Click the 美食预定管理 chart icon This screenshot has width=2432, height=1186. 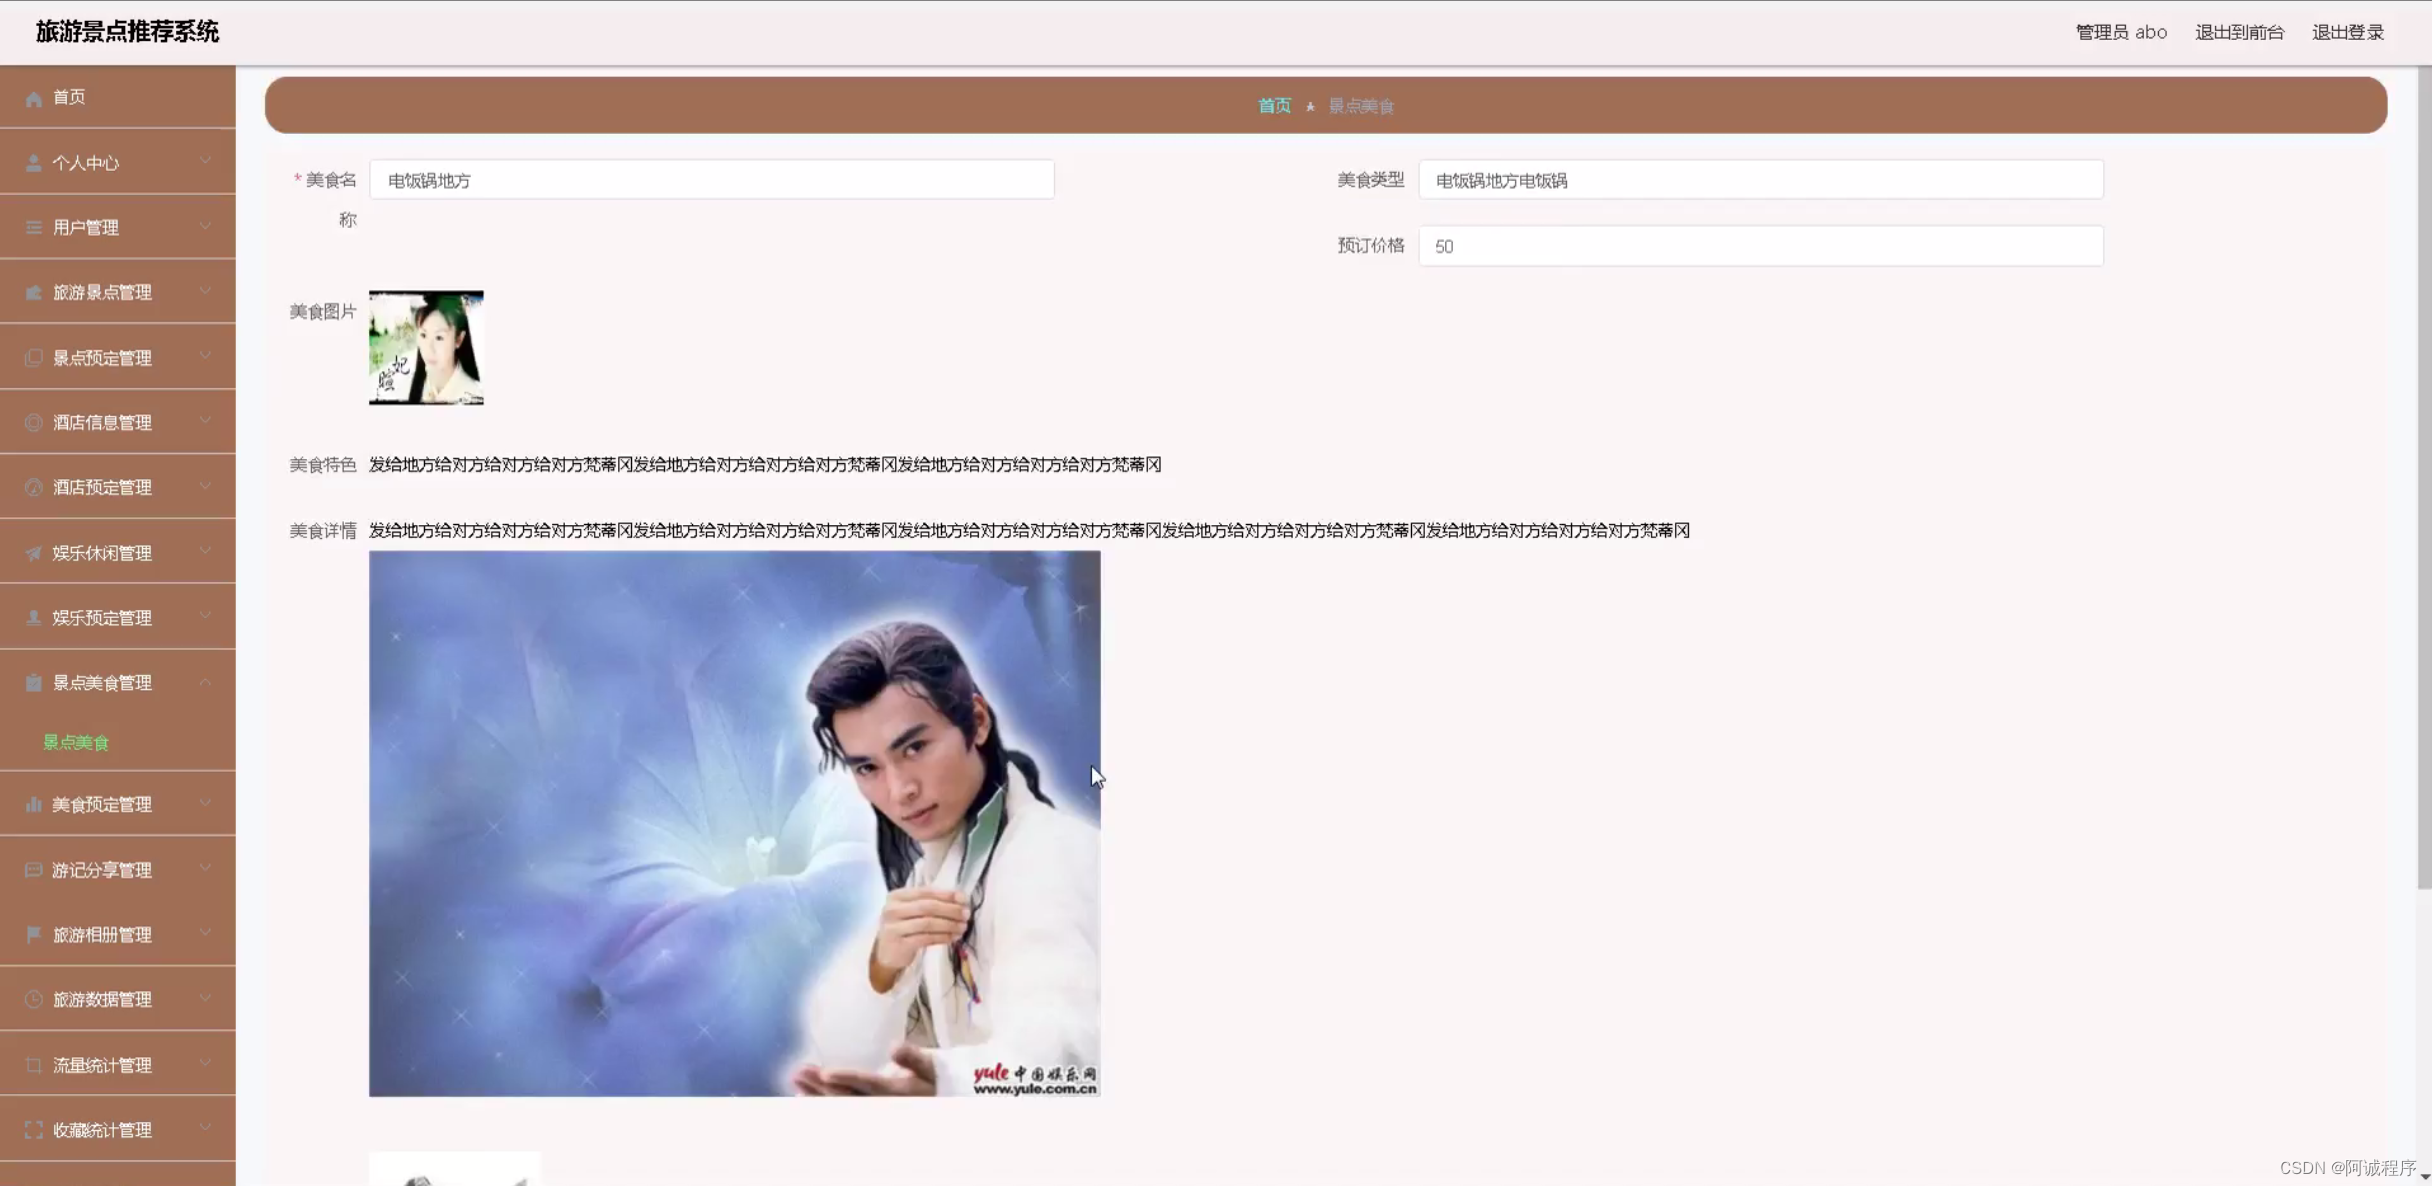point(33,803)
